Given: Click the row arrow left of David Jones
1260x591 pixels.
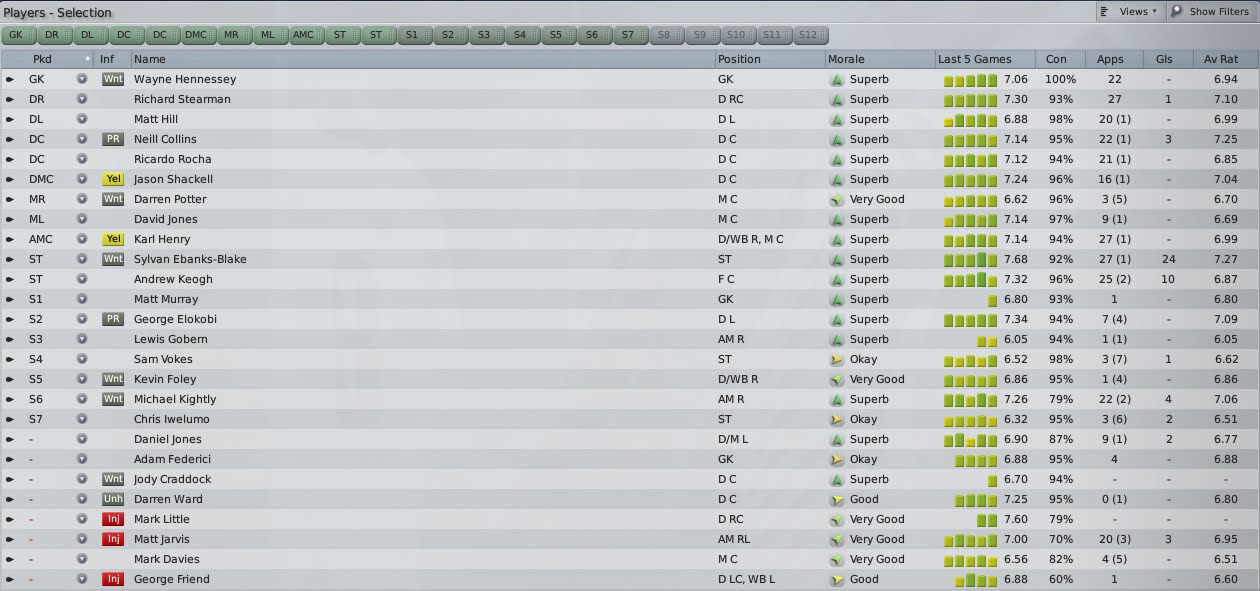Looking at the screenshot, I should [10, 219].
